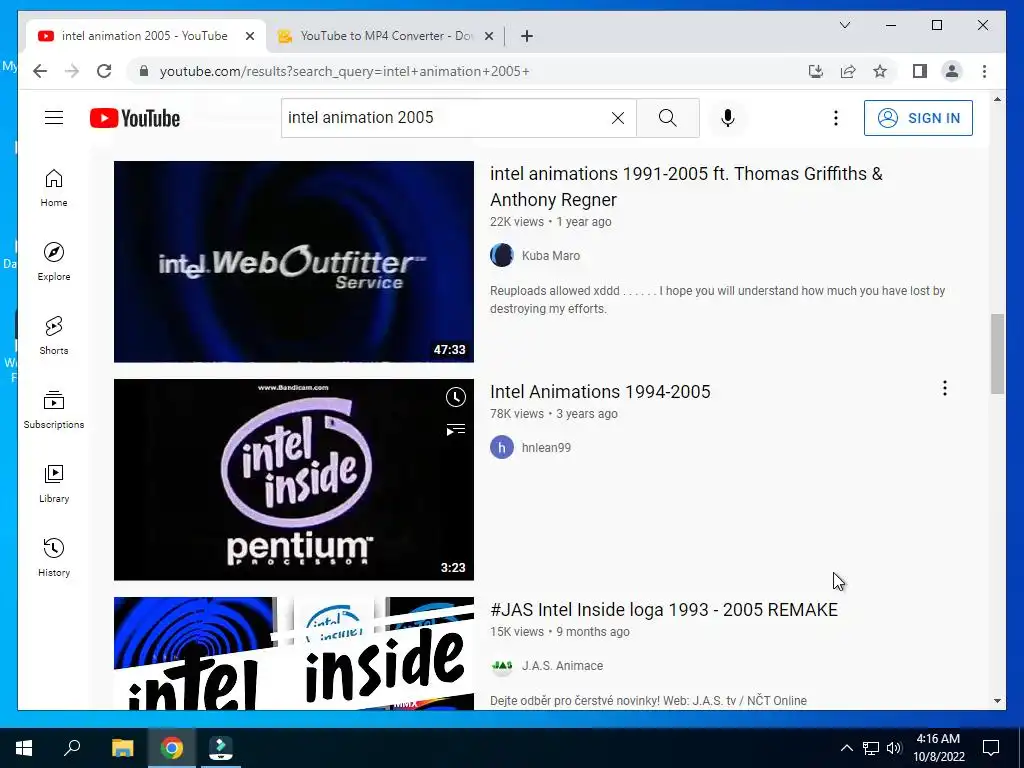Visit hnlean99 channel name link
This screenshot has height=768, width=1024.
(546, 447)
